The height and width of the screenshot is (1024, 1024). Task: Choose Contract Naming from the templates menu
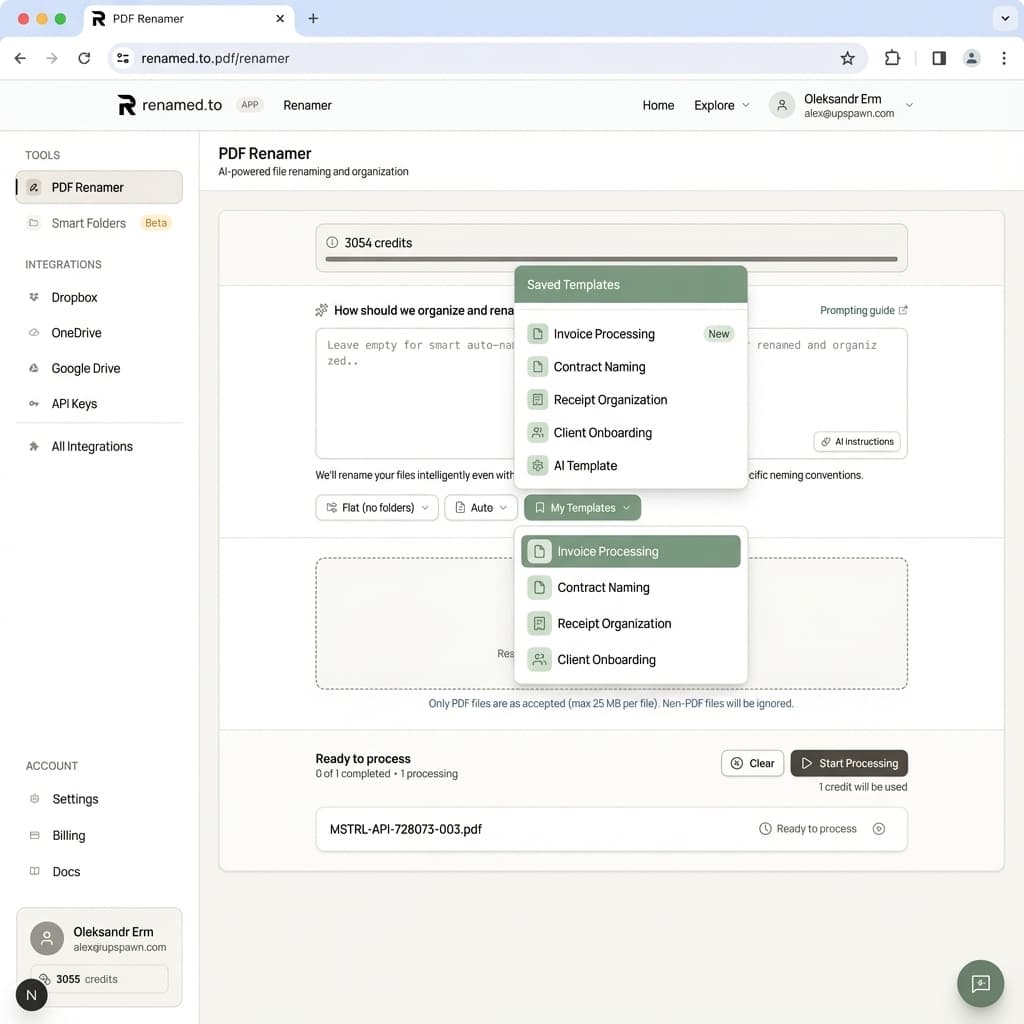(599, 367)
